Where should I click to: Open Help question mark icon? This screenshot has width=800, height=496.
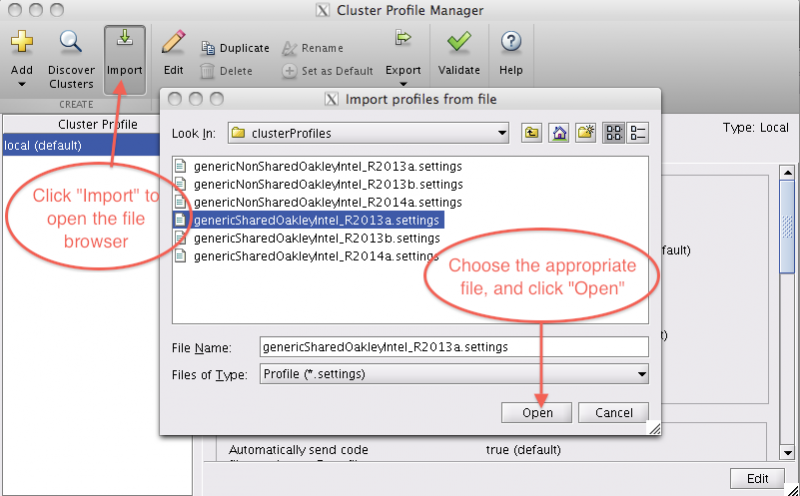click(x=511, y=42)
